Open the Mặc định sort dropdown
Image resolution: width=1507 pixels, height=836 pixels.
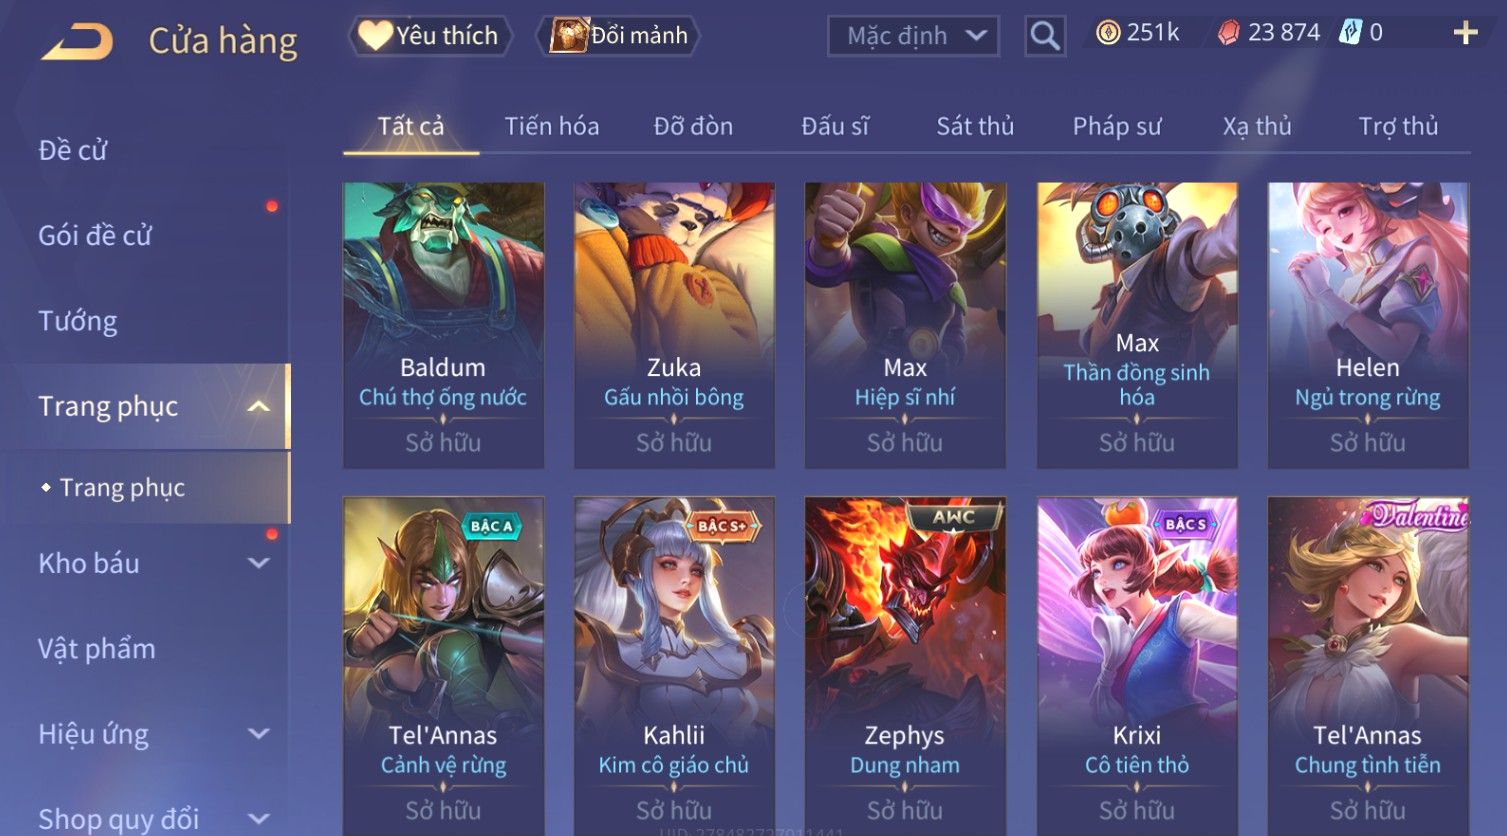(913, 36)
